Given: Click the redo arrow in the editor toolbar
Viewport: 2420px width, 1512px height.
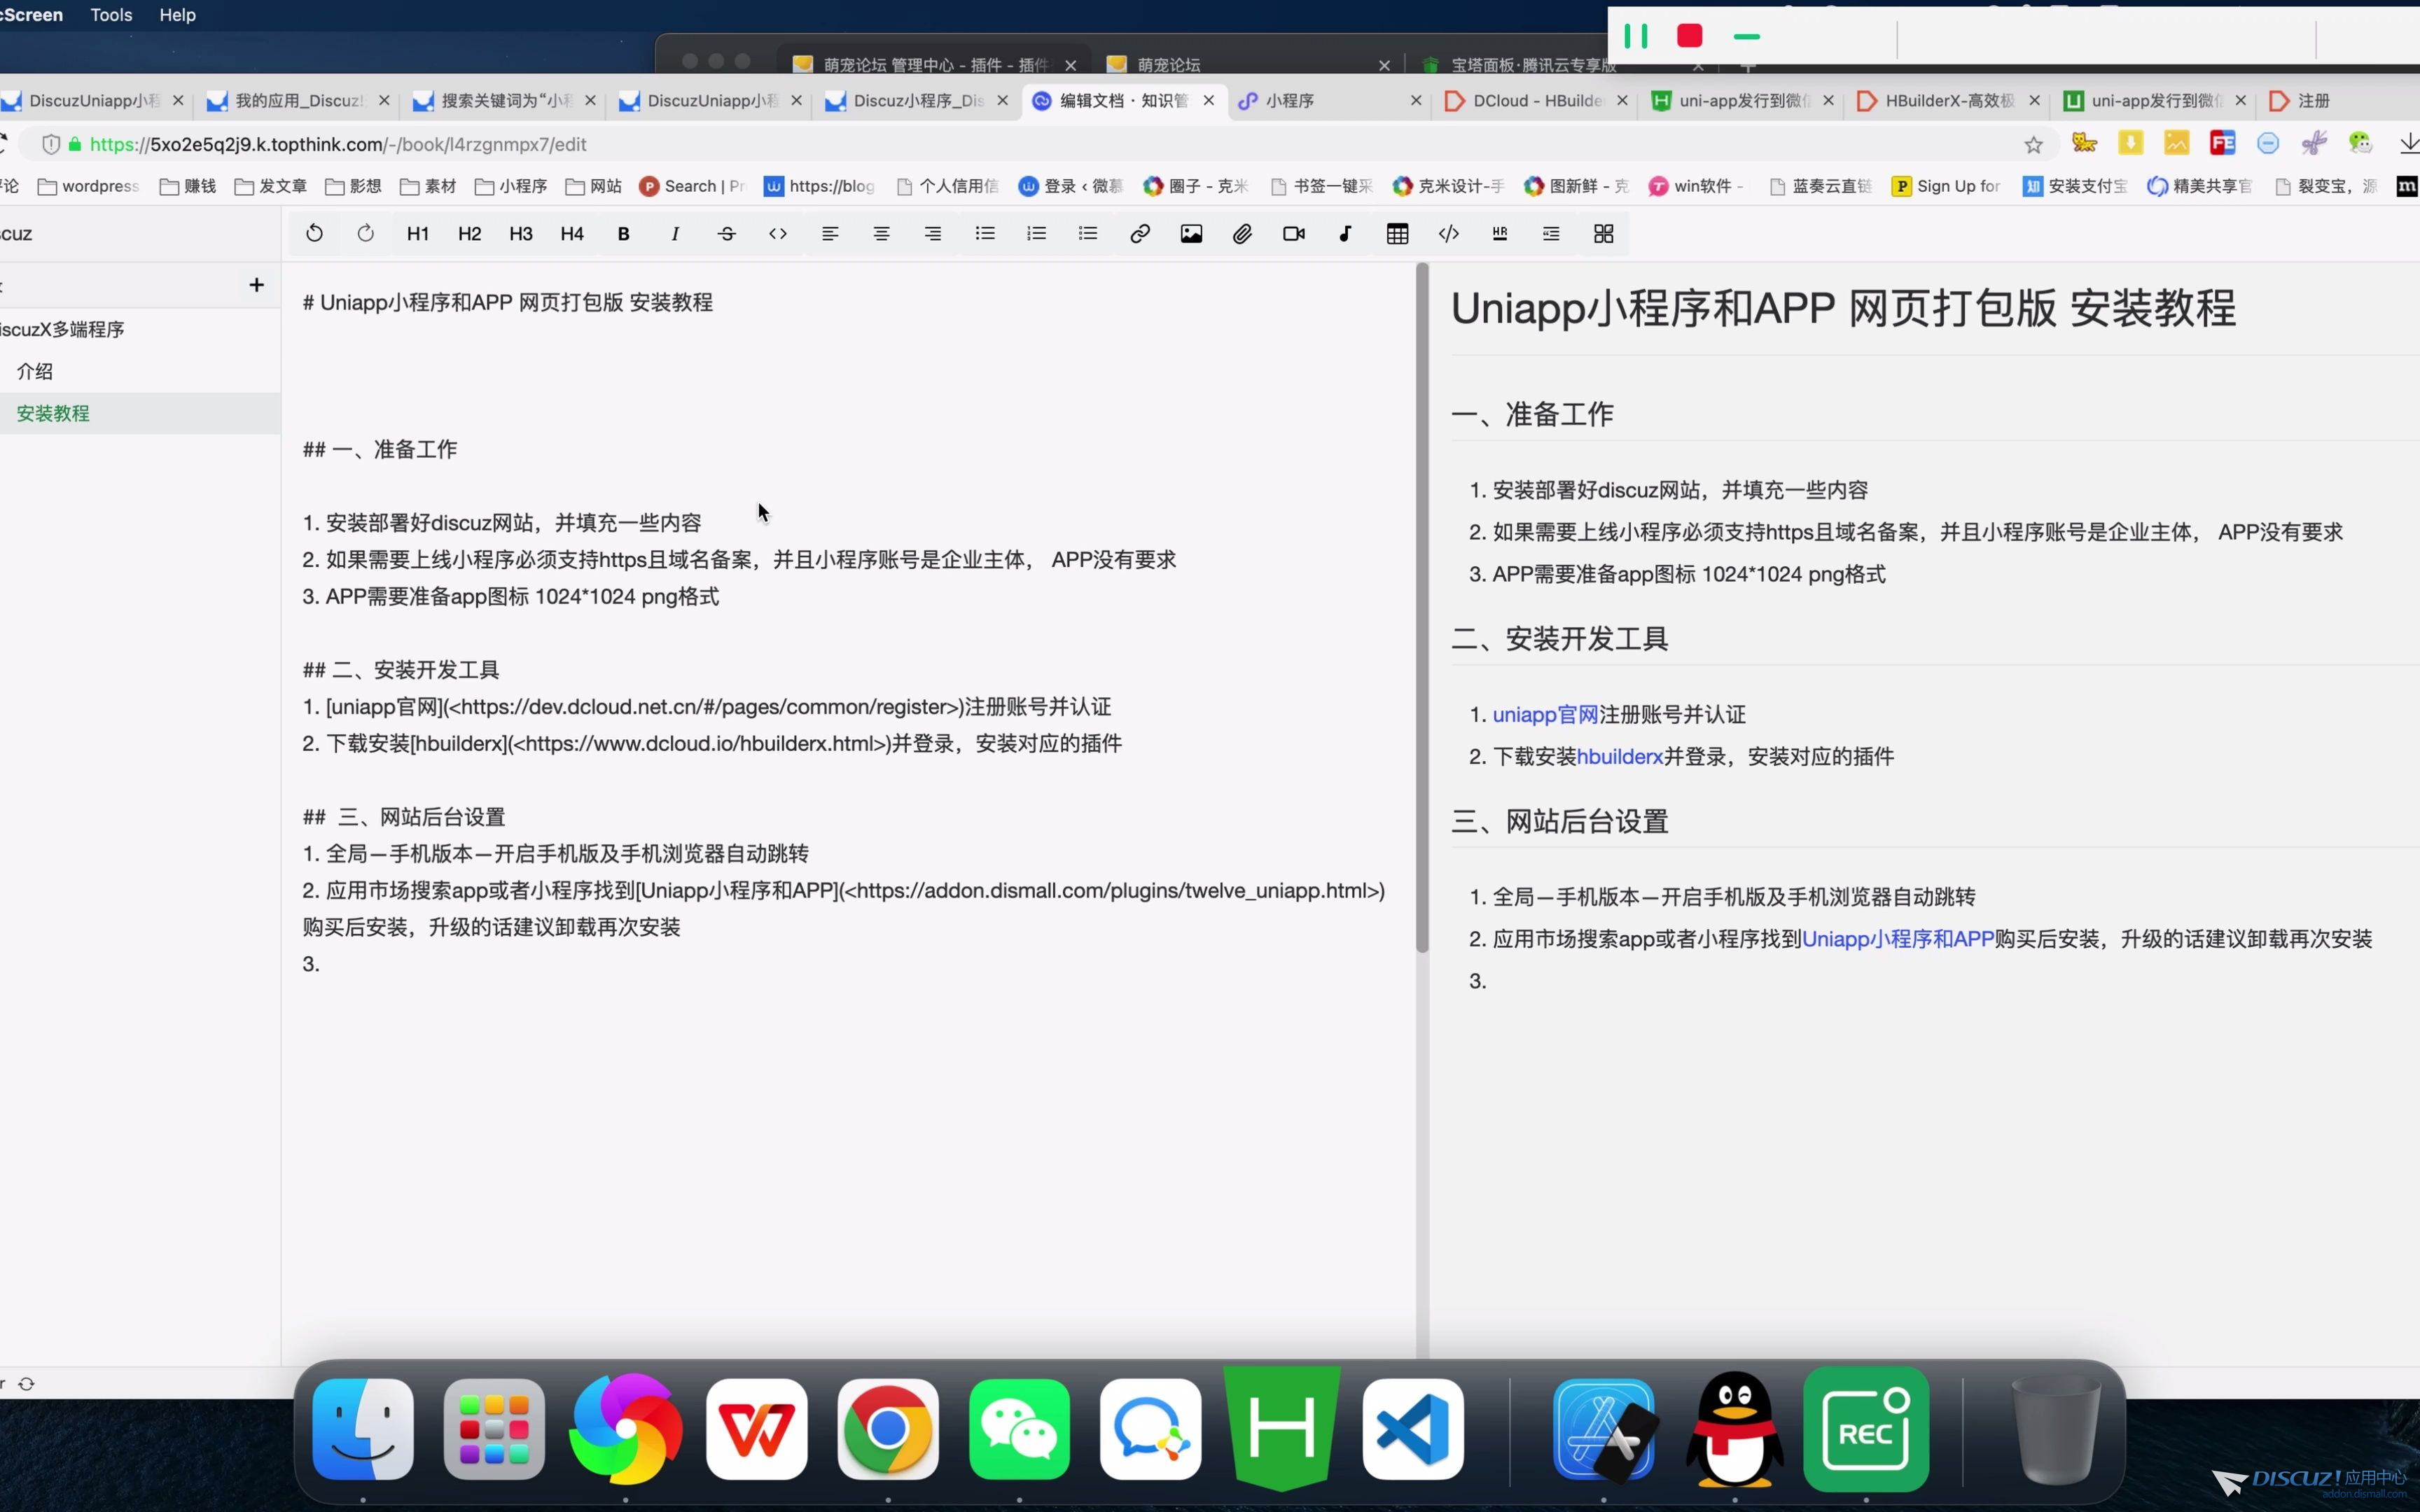Looking at the screenshot, I should click(366, 233).
